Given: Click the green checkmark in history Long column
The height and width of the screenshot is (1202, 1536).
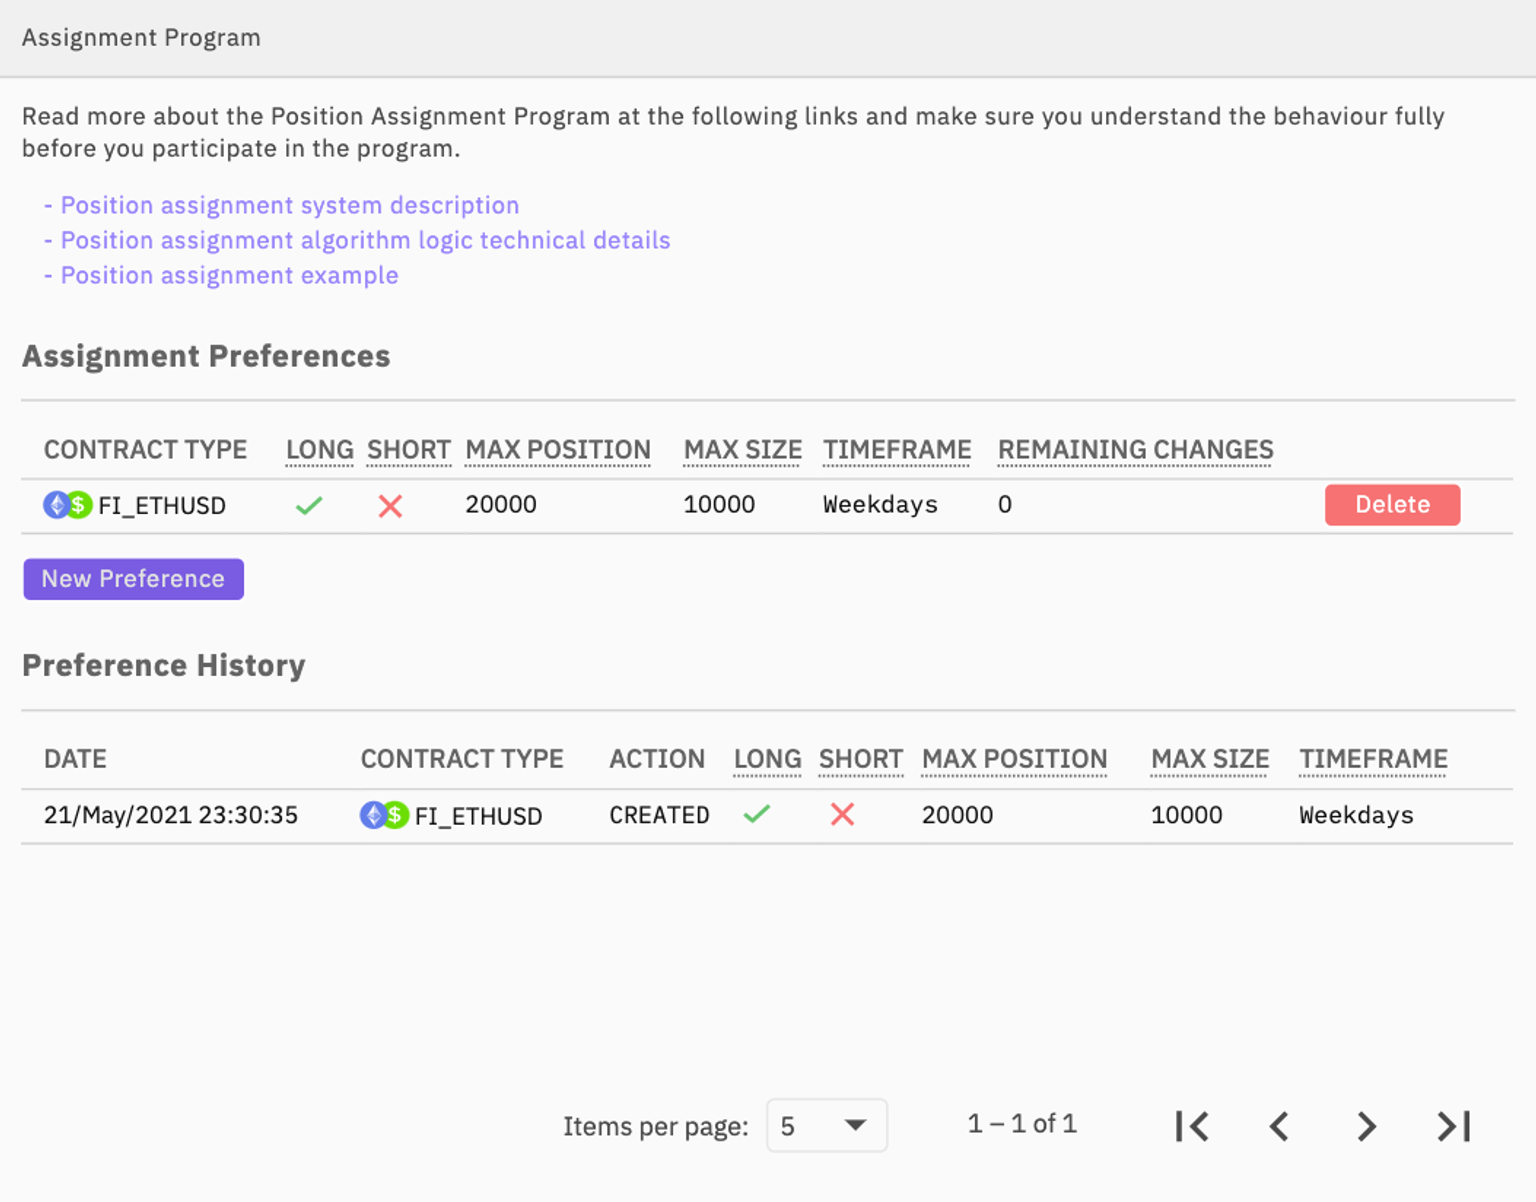Looking at the screenshot, I should [757, 814].
